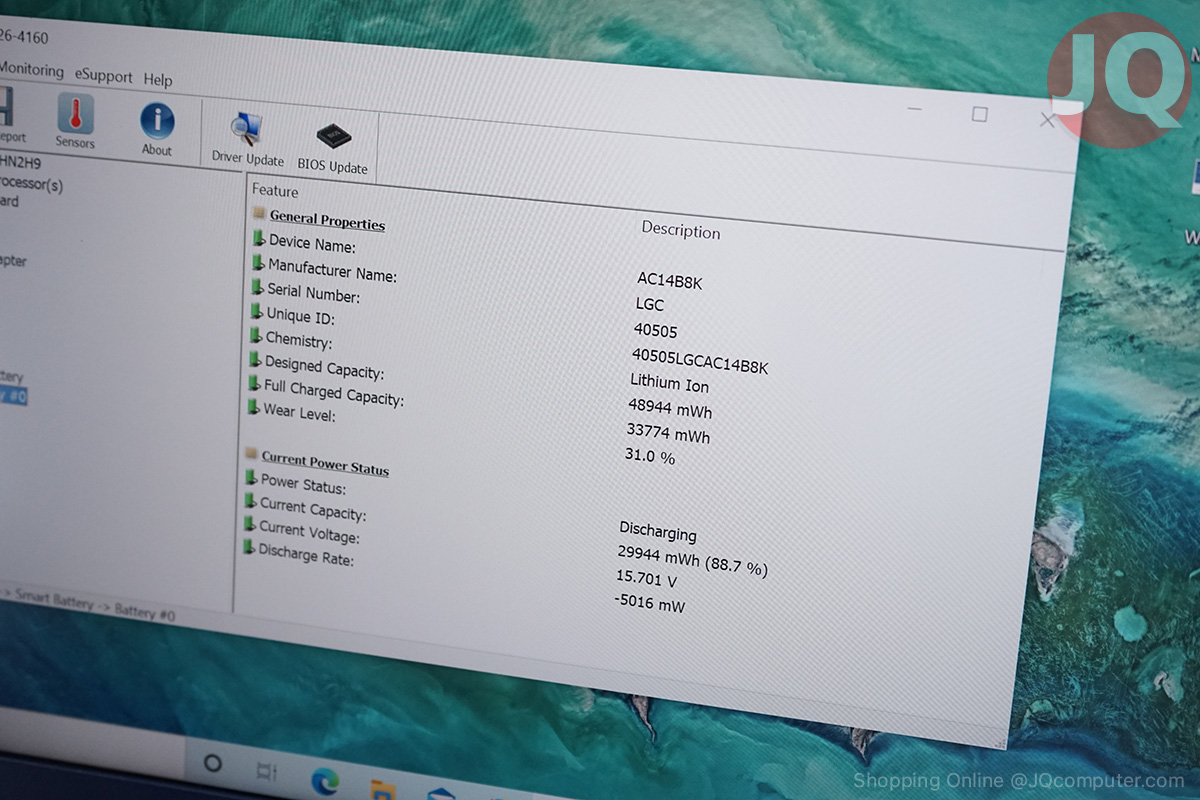This screenshot has height=800, width=1200.
Task: Select the Full Charged Capacity row label
Action: click(x=334, y=392)
